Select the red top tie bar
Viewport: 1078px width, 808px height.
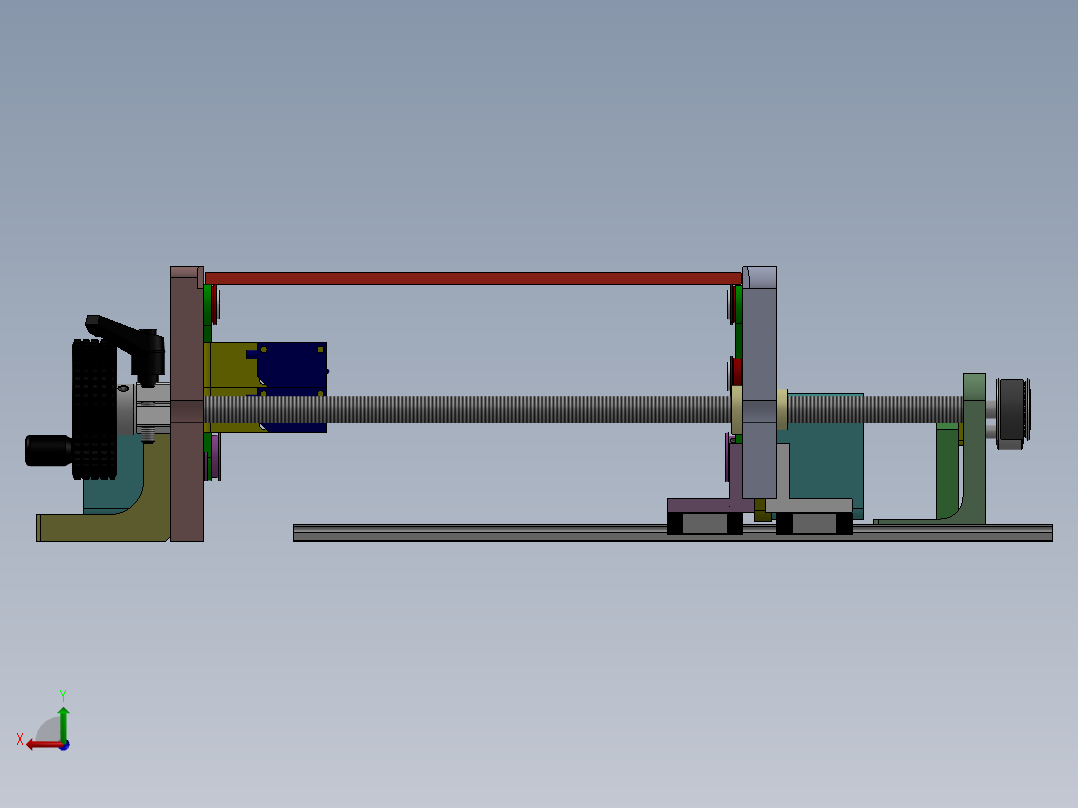(473, 279)
